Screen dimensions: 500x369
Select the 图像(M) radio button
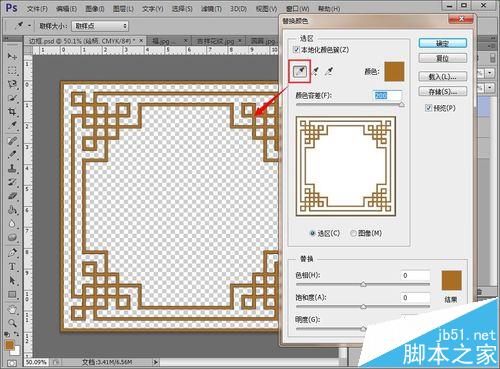click(353, 233)
